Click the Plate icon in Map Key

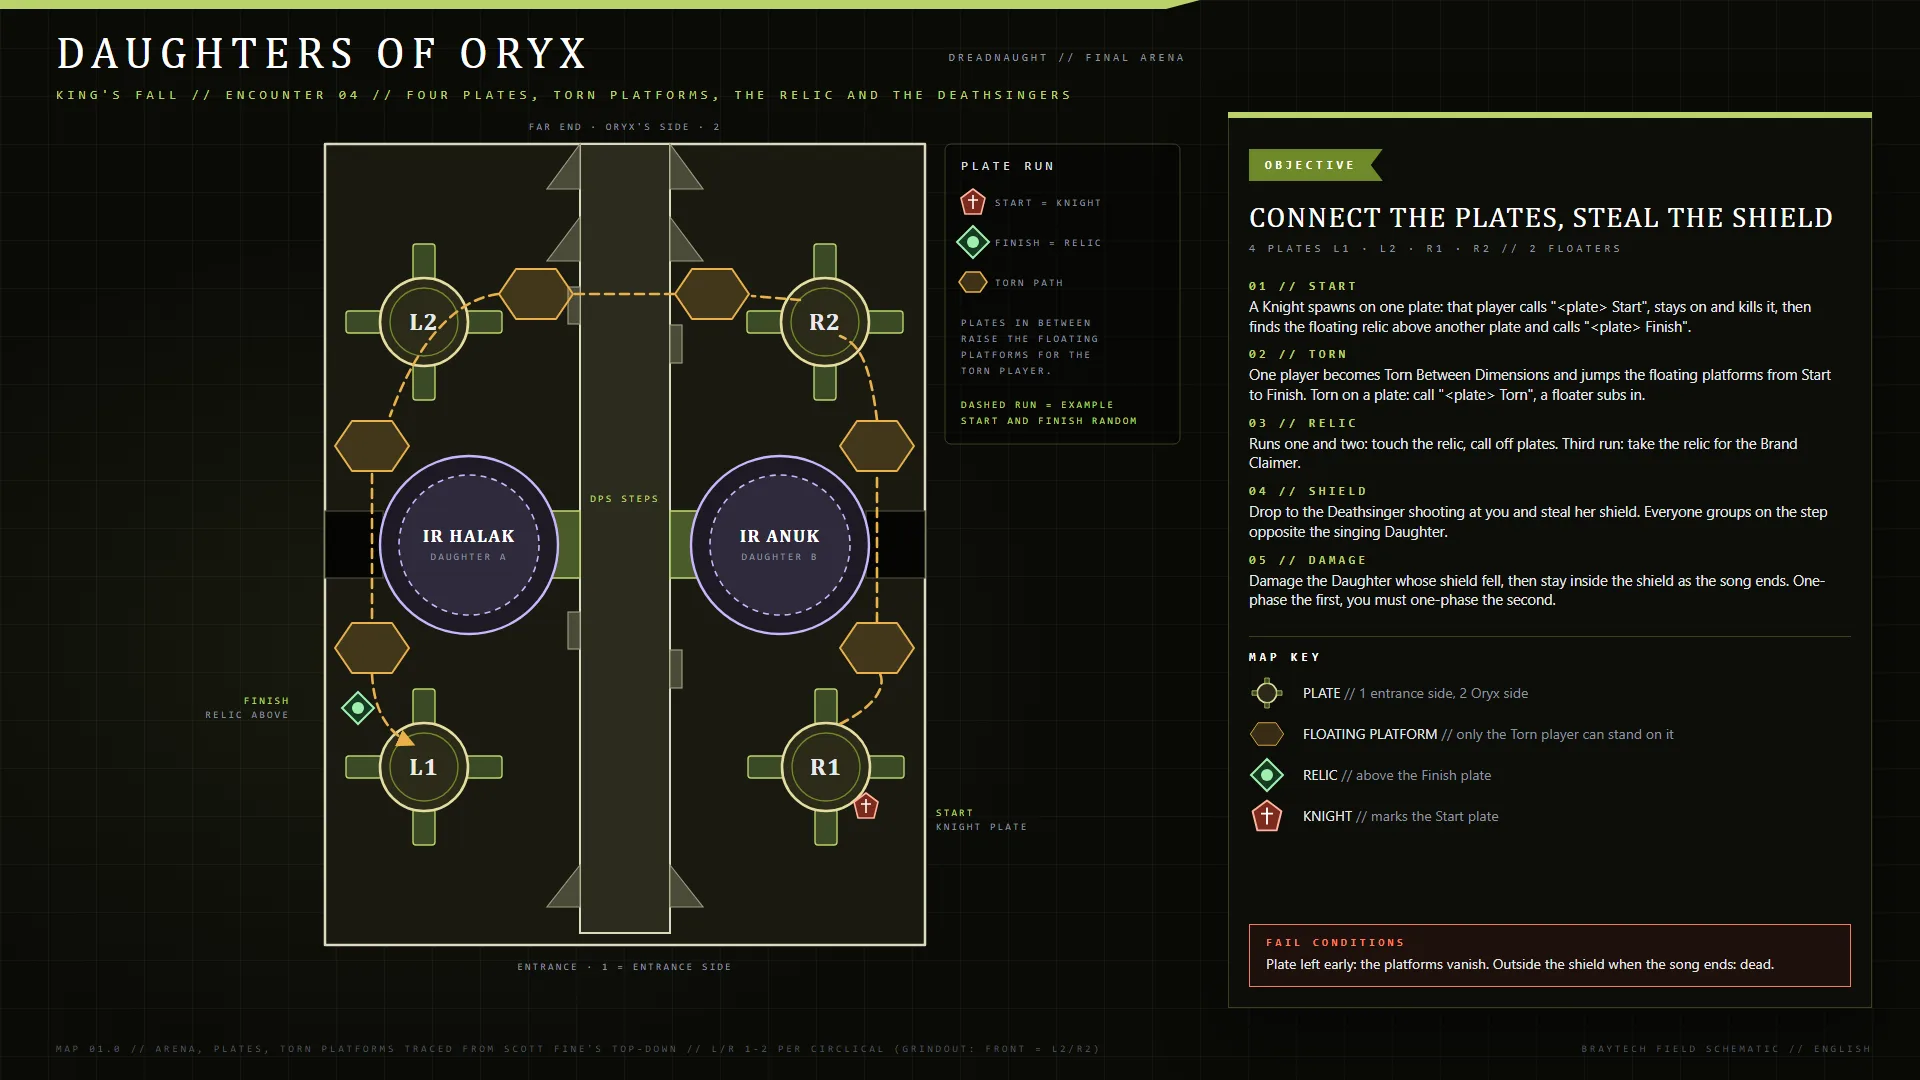click(x=1267, y=693)
